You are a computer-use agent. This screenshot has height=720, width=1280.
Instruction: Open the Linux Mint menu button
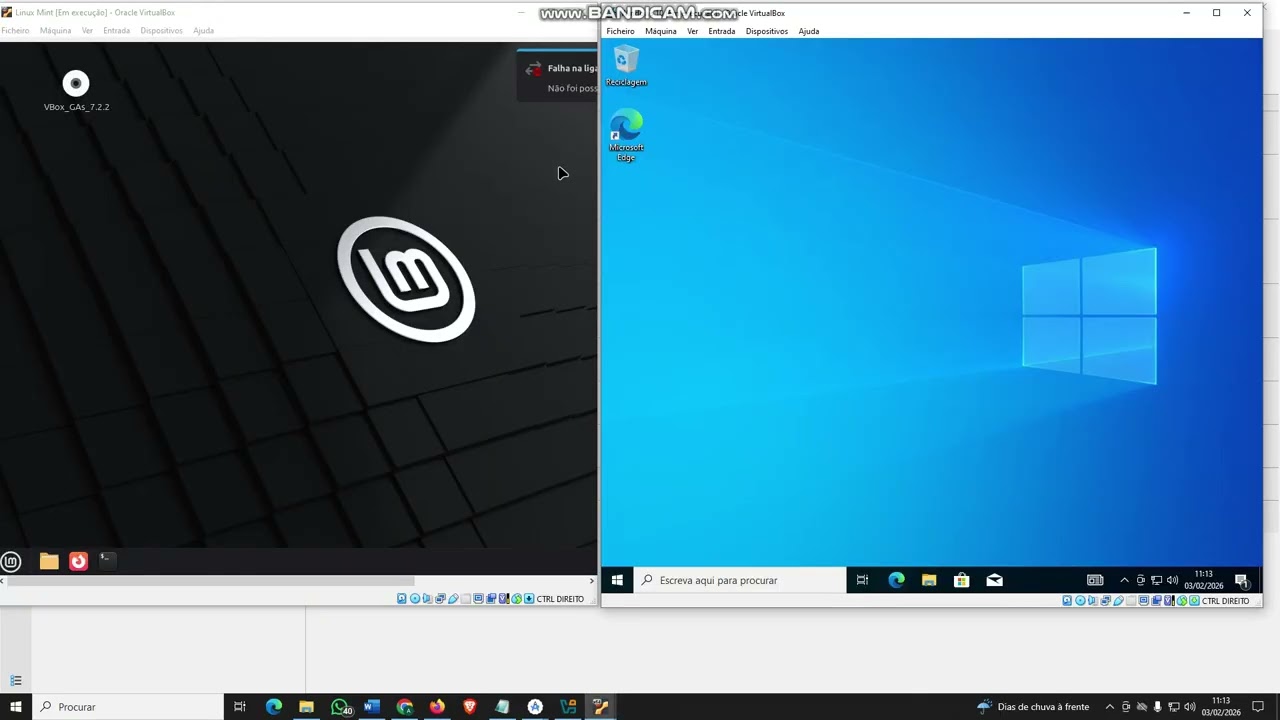(x=11, y=561)
